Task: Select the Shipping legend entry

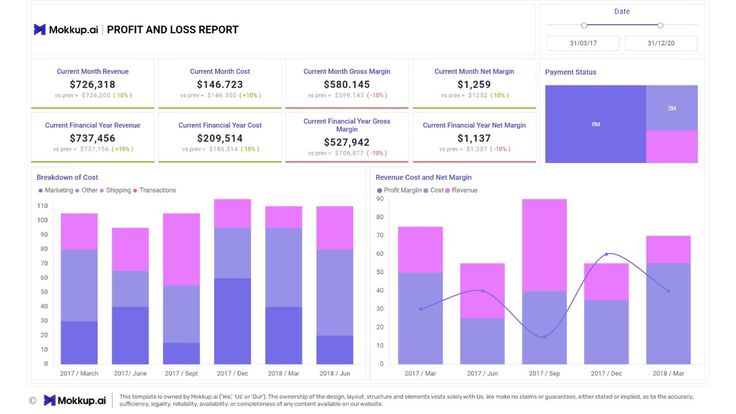Action: tap(115, 190)
